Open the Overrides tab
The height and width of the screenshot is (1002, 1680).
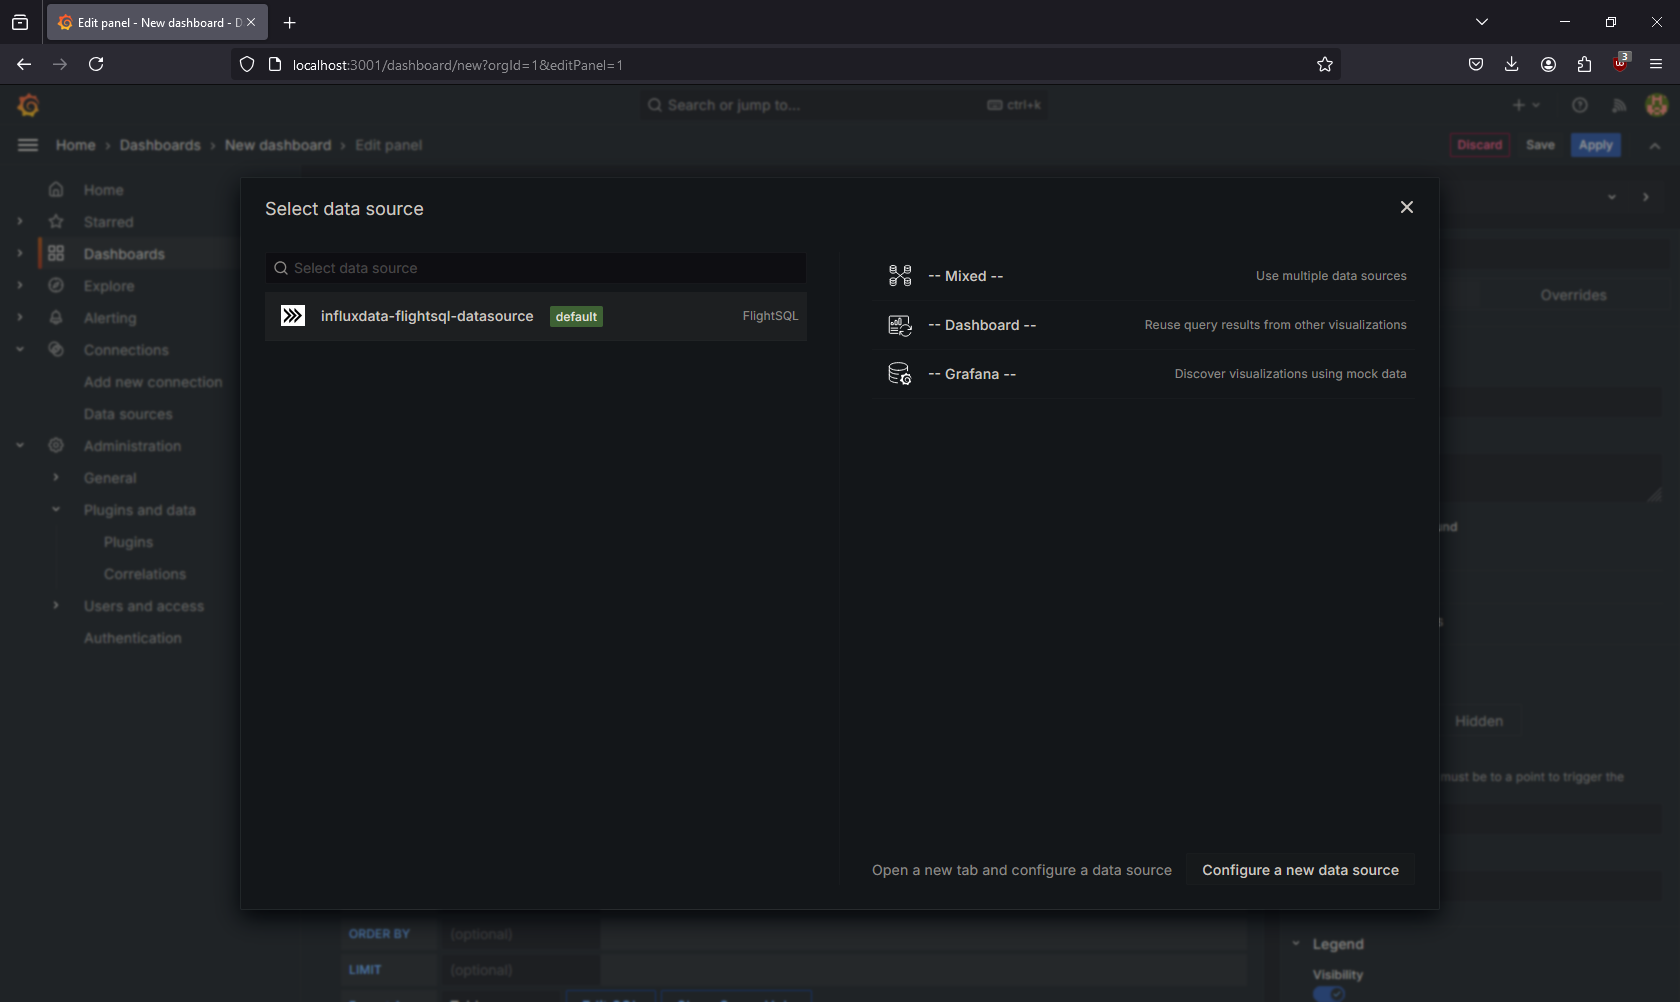[1572, 295]
